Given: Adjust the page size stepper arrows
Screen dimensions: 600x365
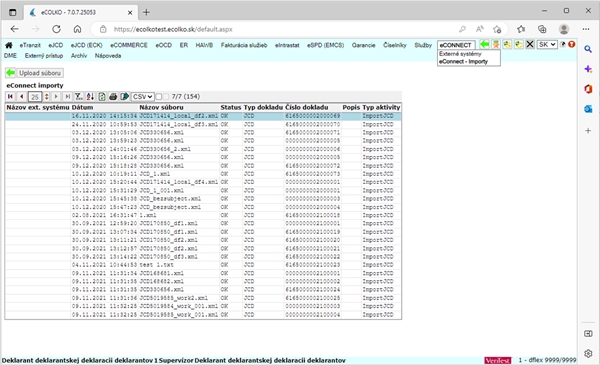Looking at the screenshot, I should pos(46,96).
